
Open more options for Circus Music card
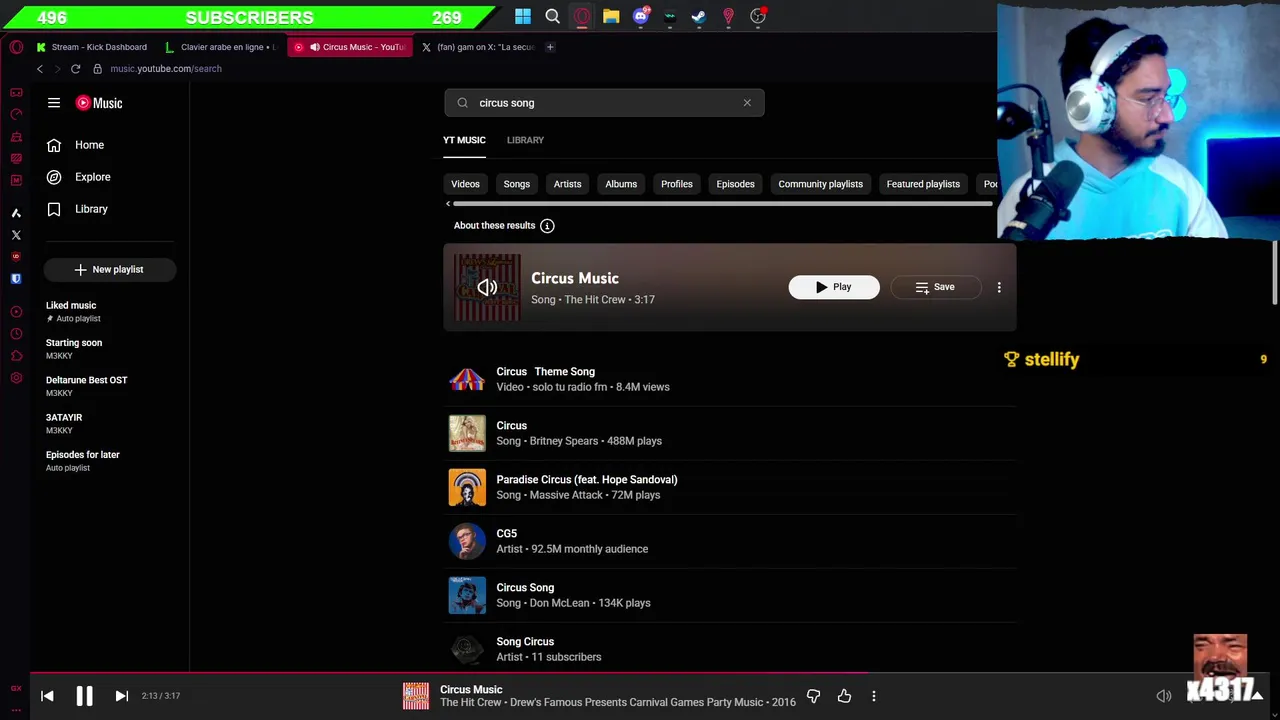(x=999, y=287)
